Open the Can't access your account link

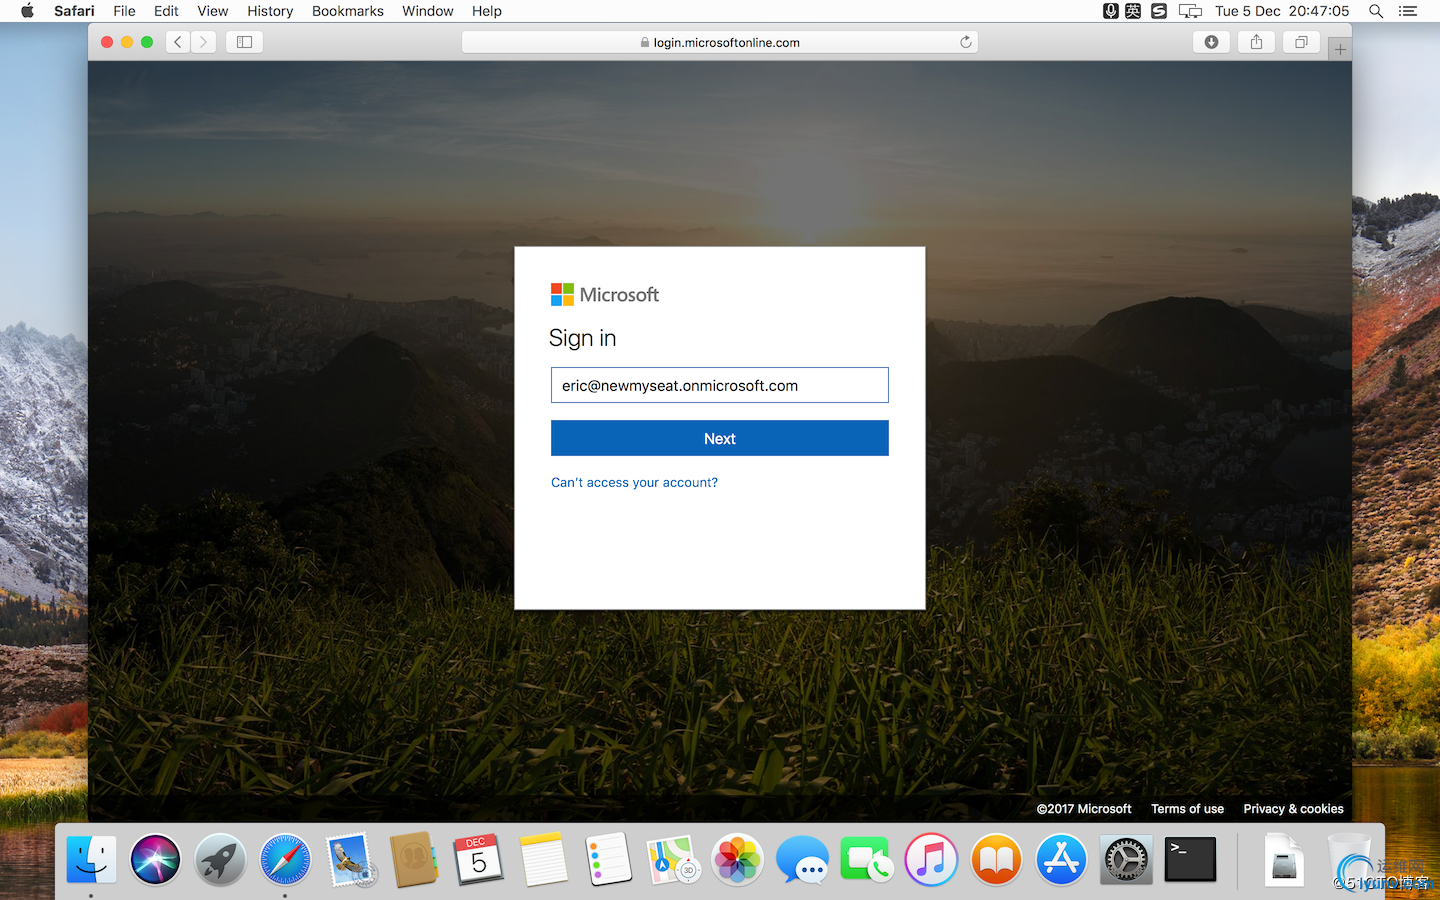634,482
